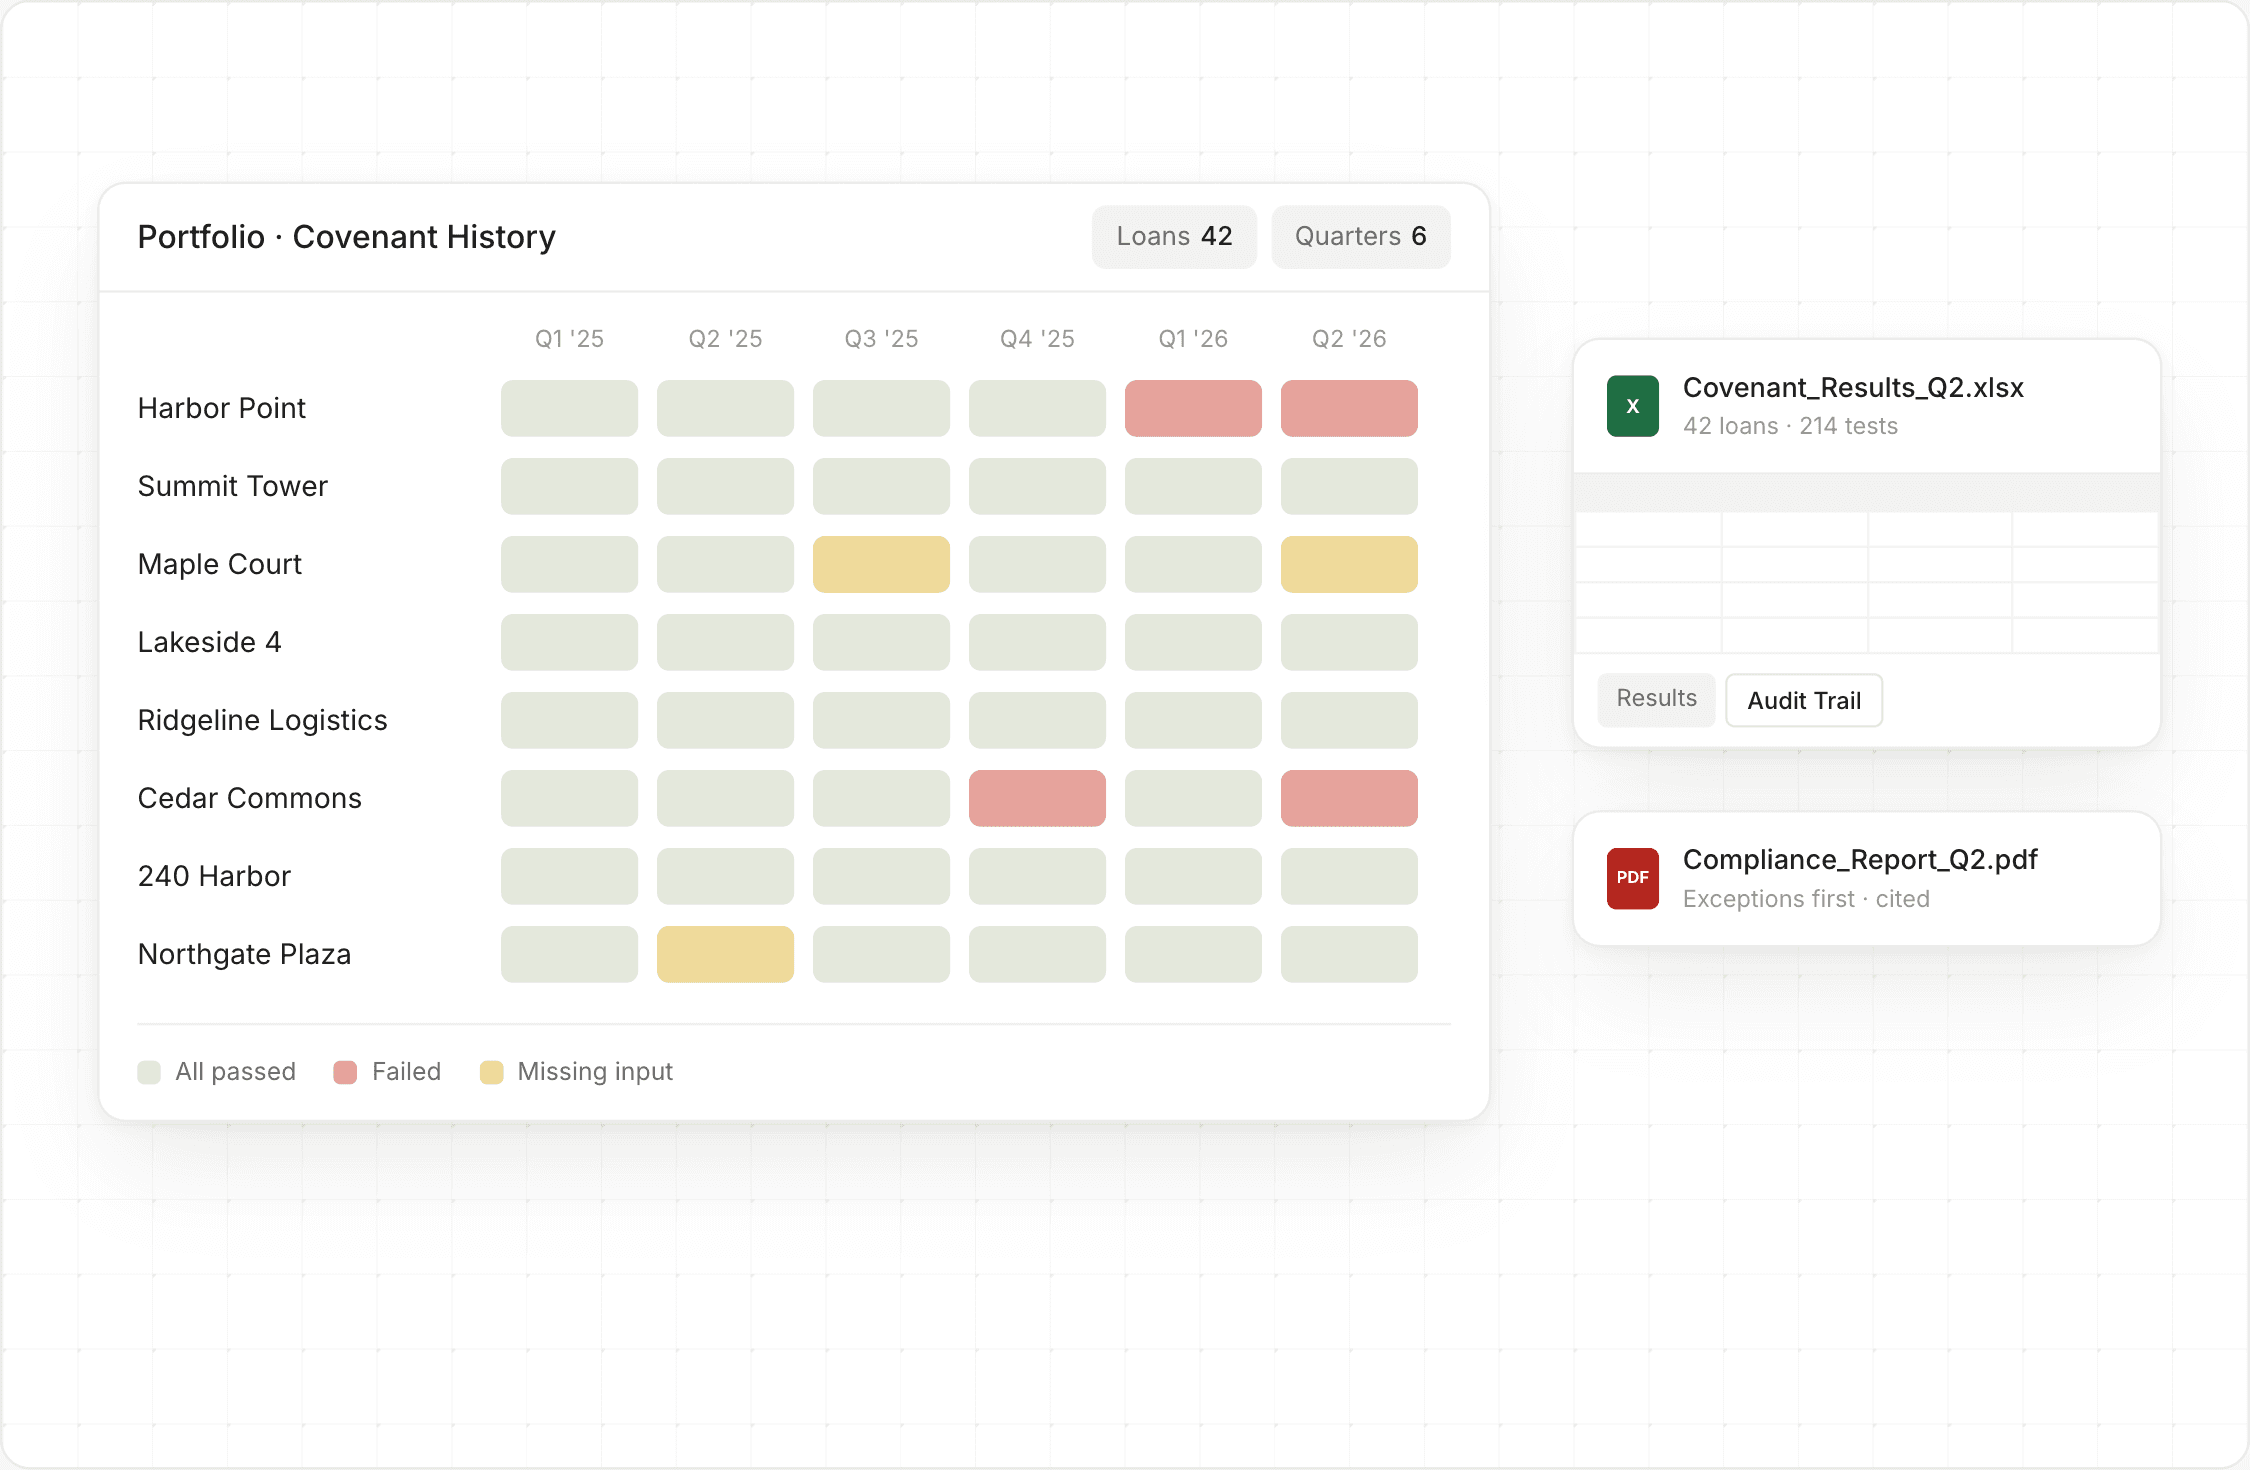The image size is (2250, 1470).
Task: Click the Failed legend swatch
Action: [345, 1072]
